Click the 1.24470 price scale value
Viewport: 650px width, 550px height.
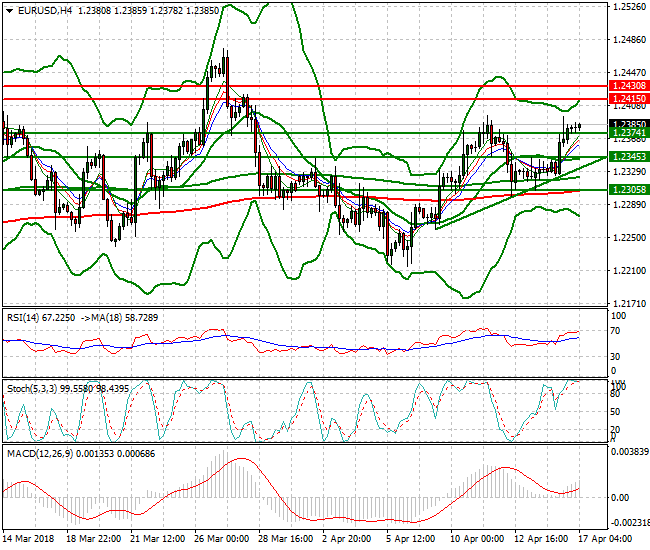click(629, 73)
